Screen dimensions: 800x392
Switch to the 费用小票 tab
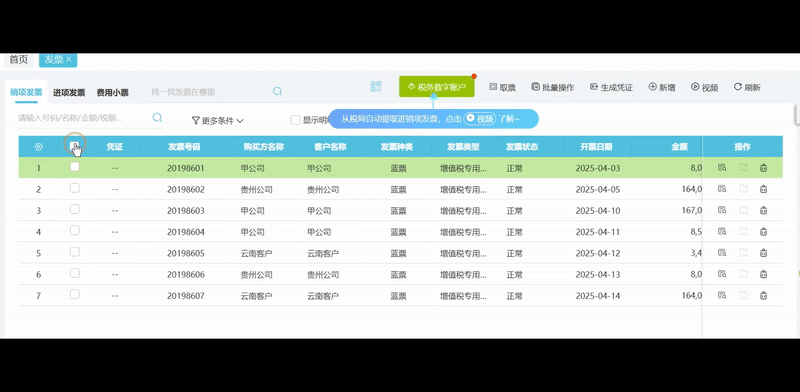click(113, 93)
